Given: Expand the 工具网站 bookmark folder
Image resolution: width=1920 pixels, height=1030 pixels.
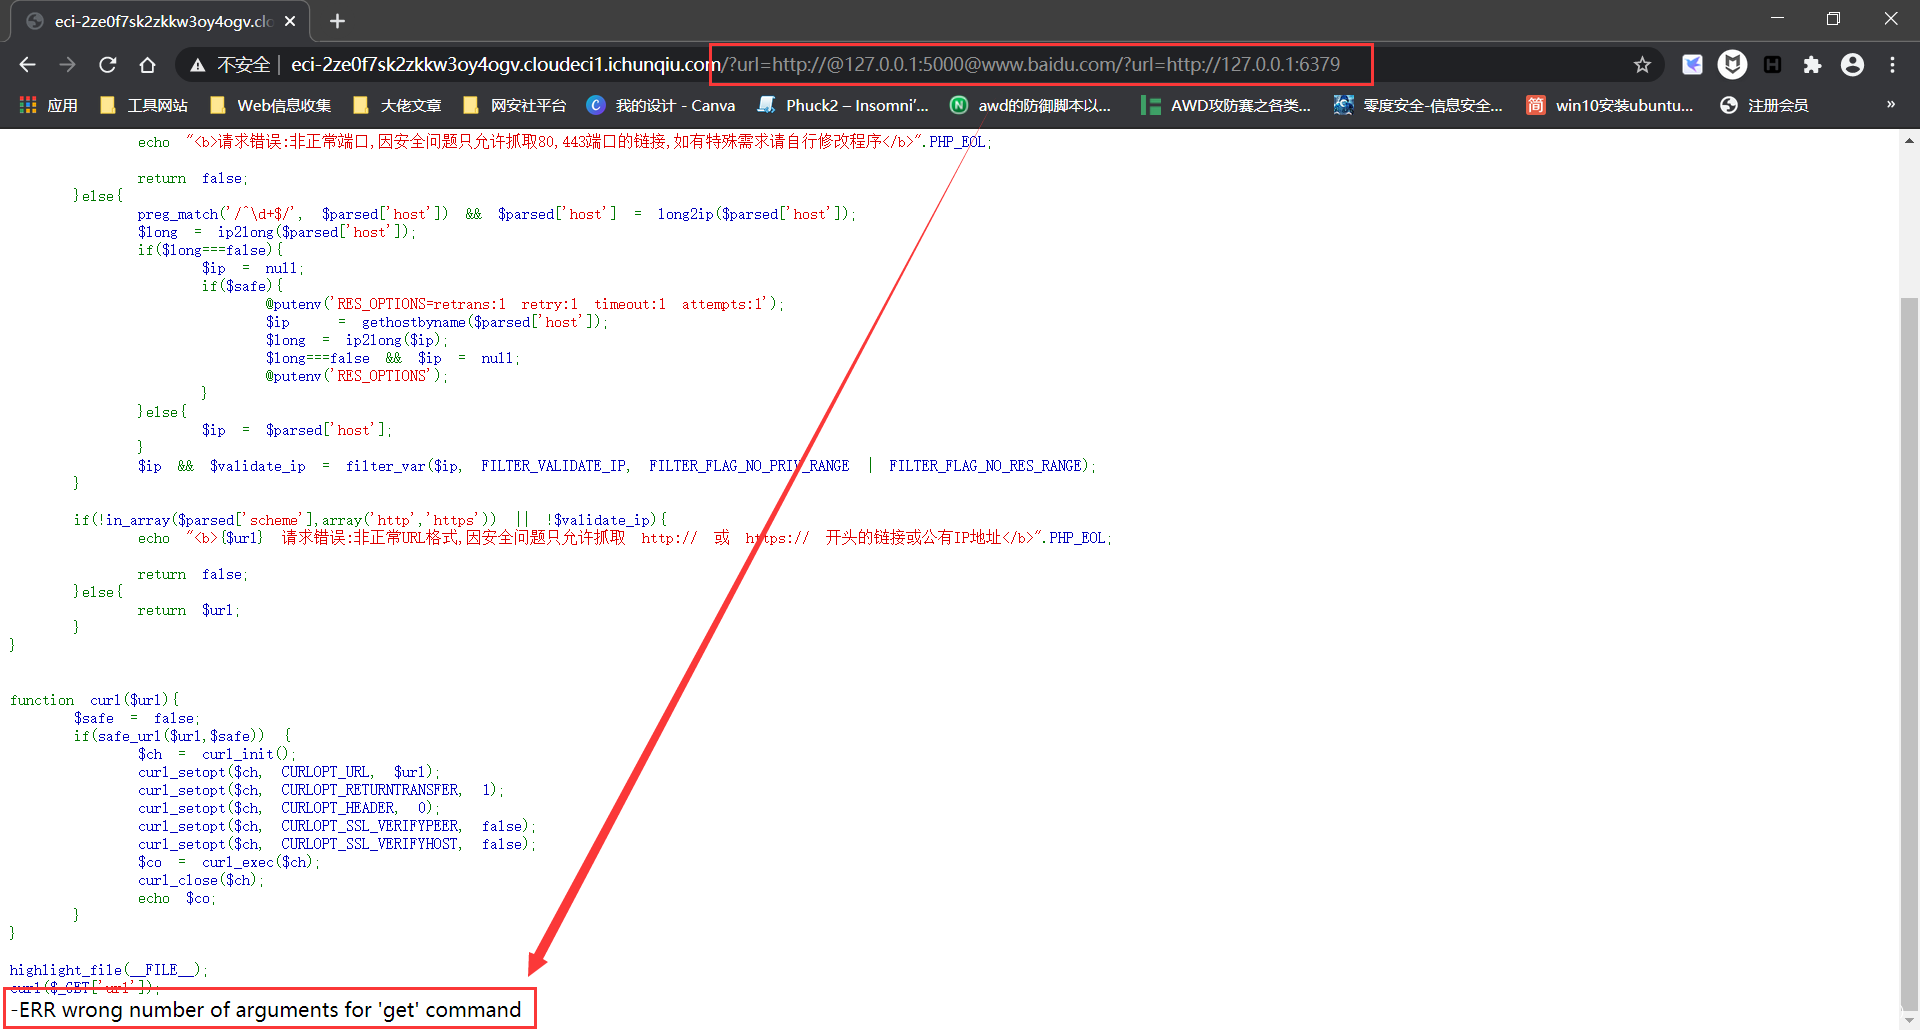Looking at the screenshot, I should (144, 105).
